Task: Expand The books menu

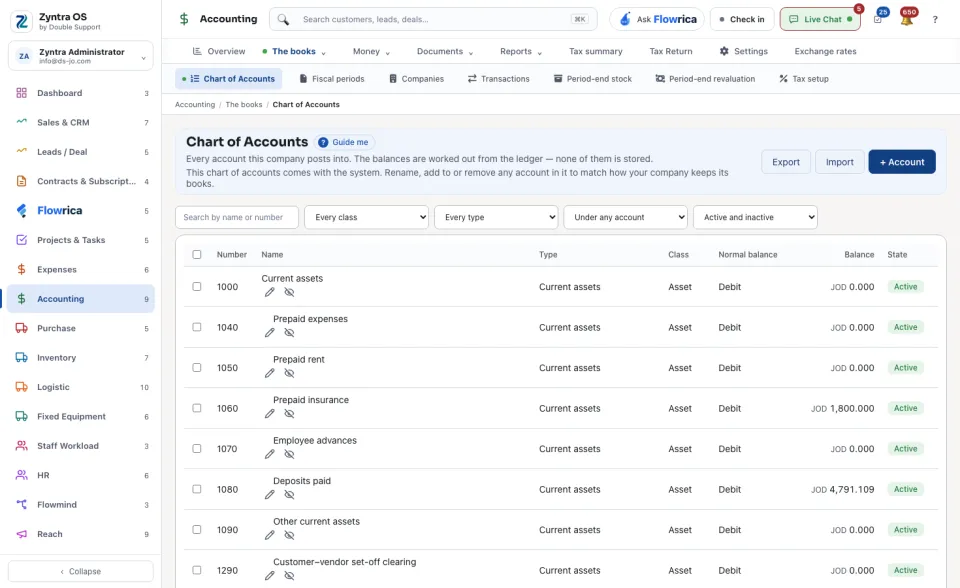Action: [x=294, y=51]
